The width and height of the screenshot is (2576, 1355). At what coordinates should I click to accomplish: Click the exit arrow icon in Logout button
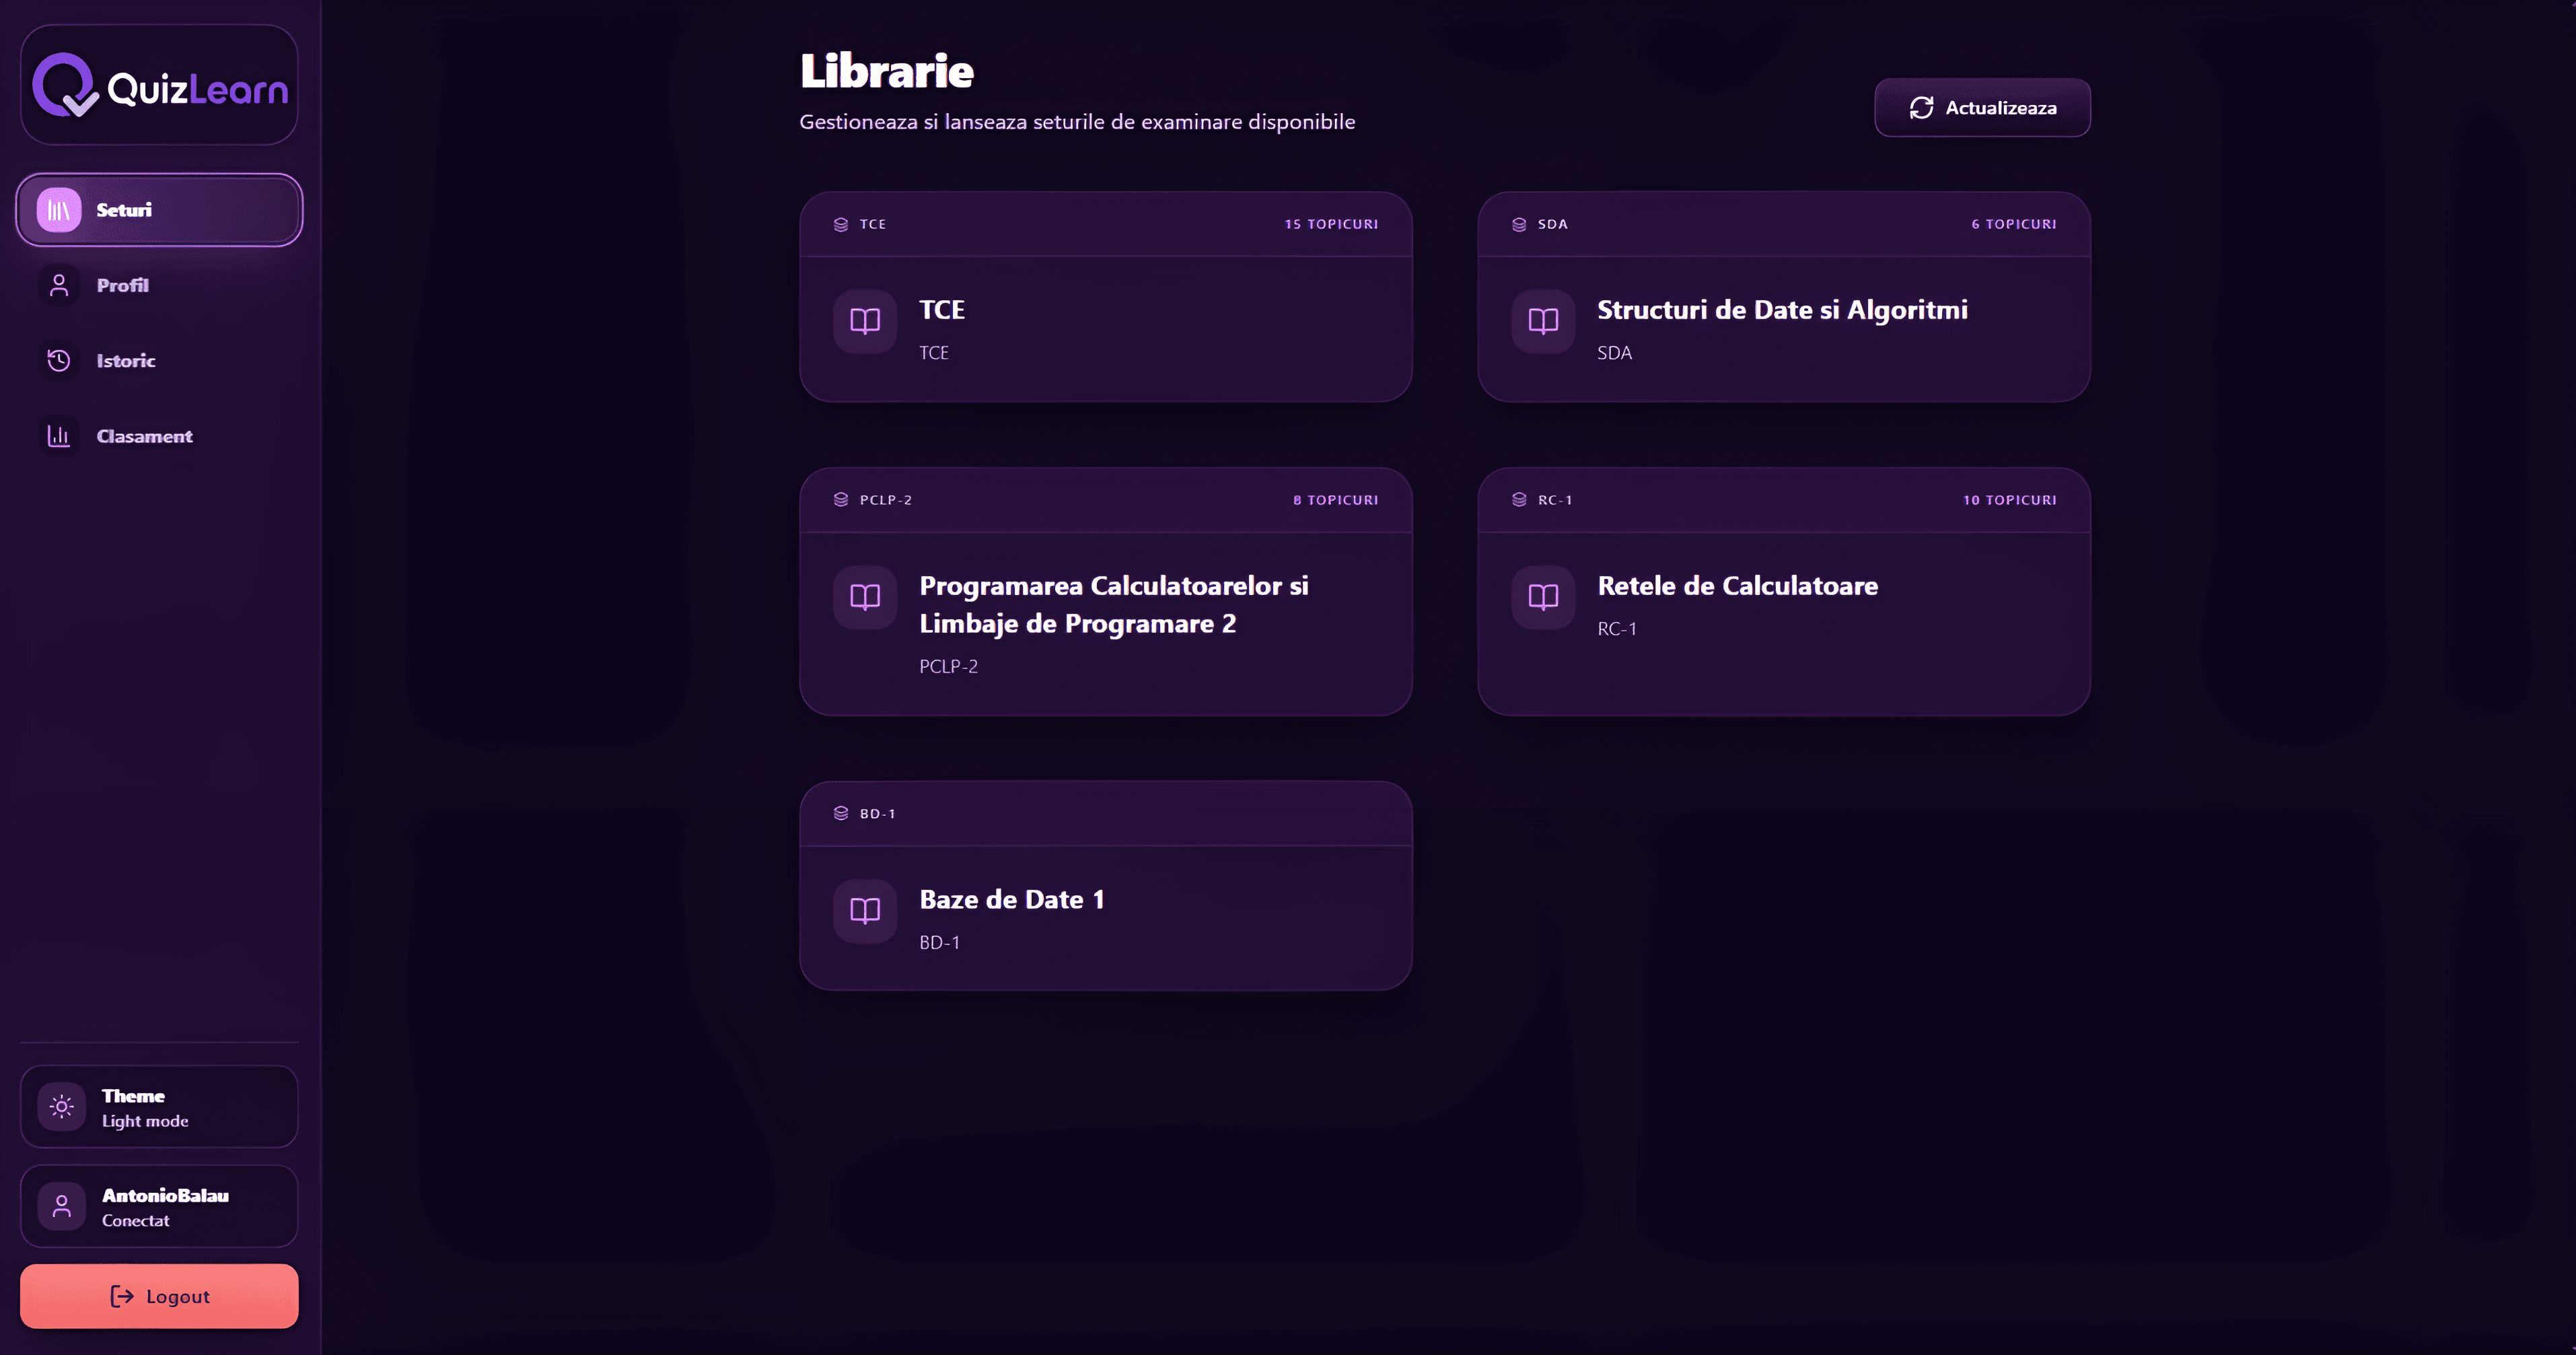coord(122,1296)
